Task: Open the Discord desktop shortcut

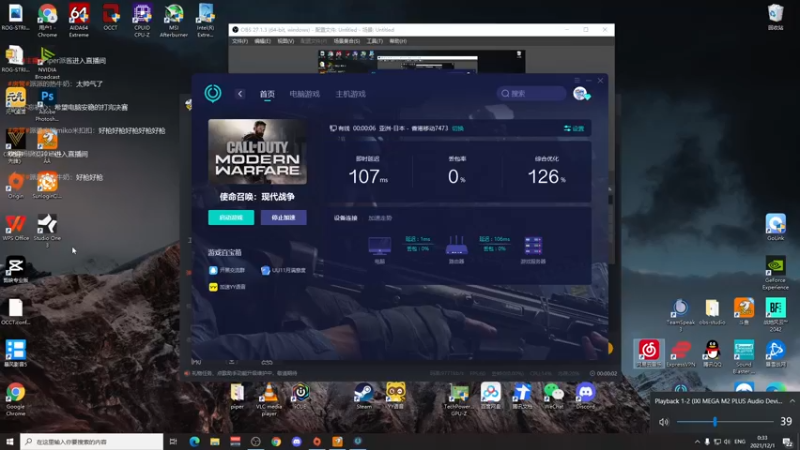Action: 585,396
